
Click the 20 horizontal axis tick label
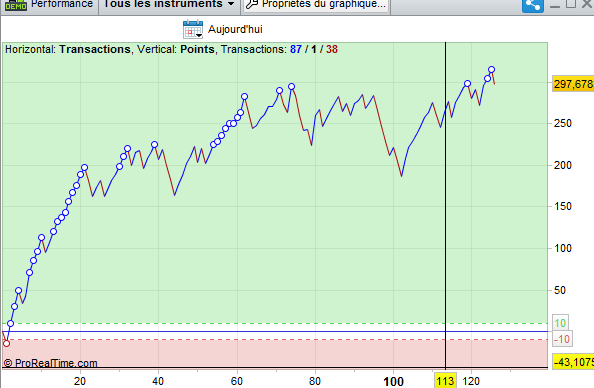(x=80, y=381)
